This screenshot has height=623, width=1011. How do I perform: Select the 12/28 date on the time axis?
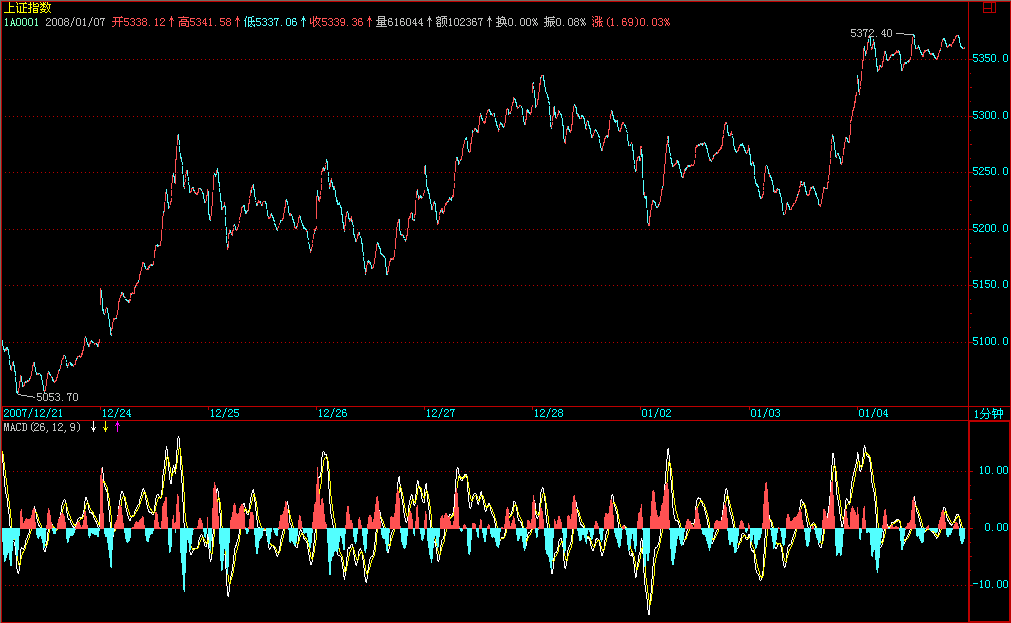click(548, 413)
